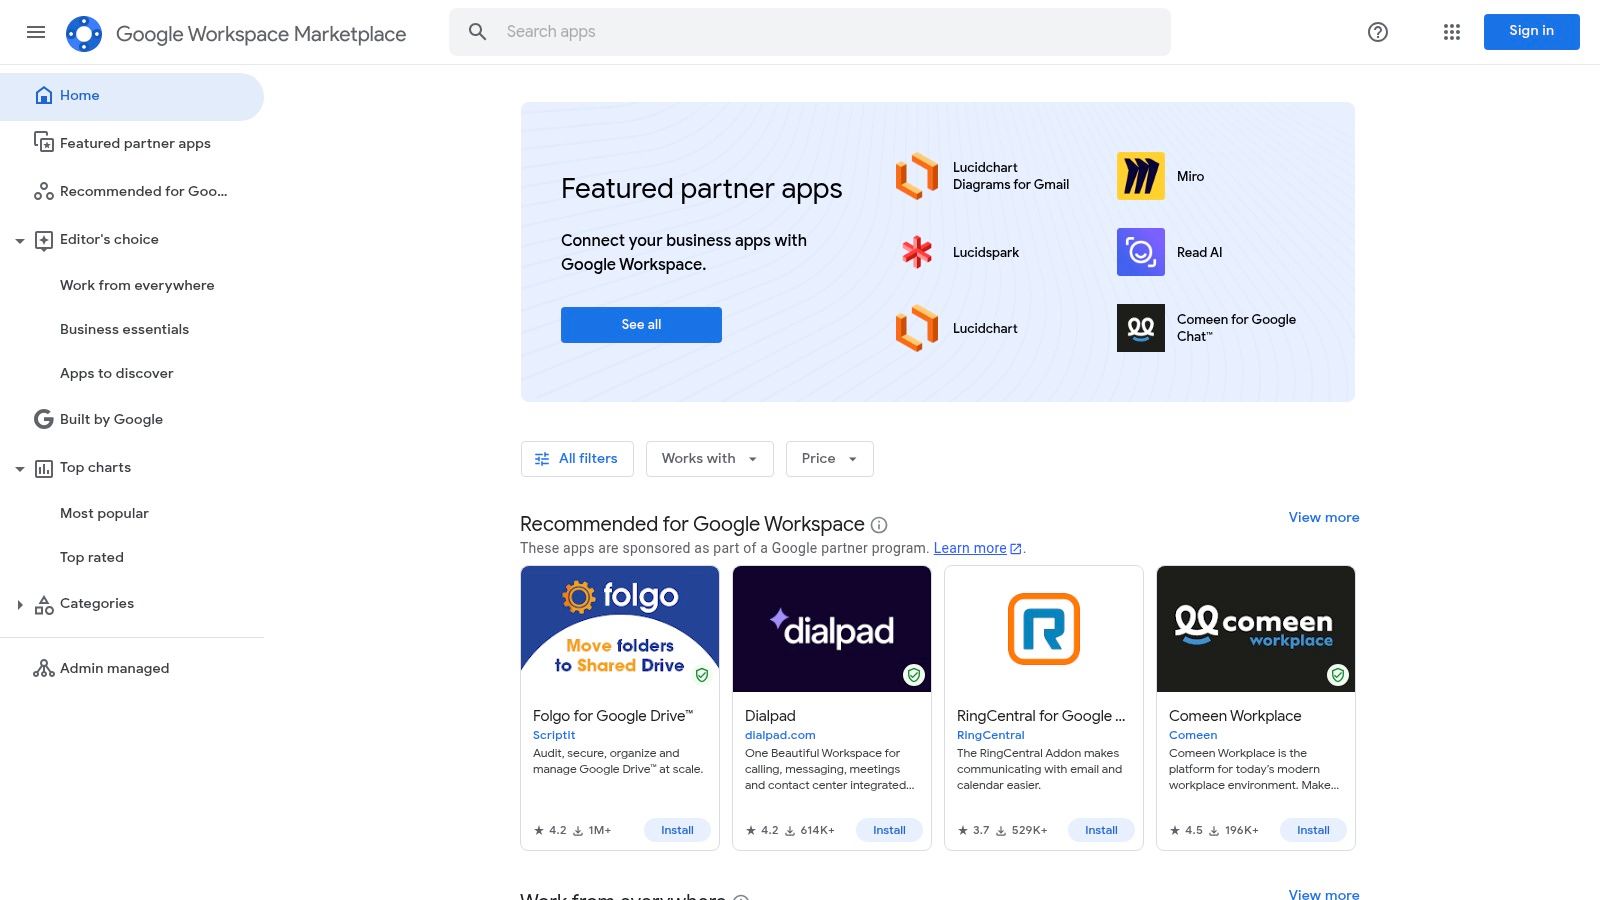Screen dimensions: 1600x900
Task: Install RingCentral for Google
Action: pos(1101,830)
